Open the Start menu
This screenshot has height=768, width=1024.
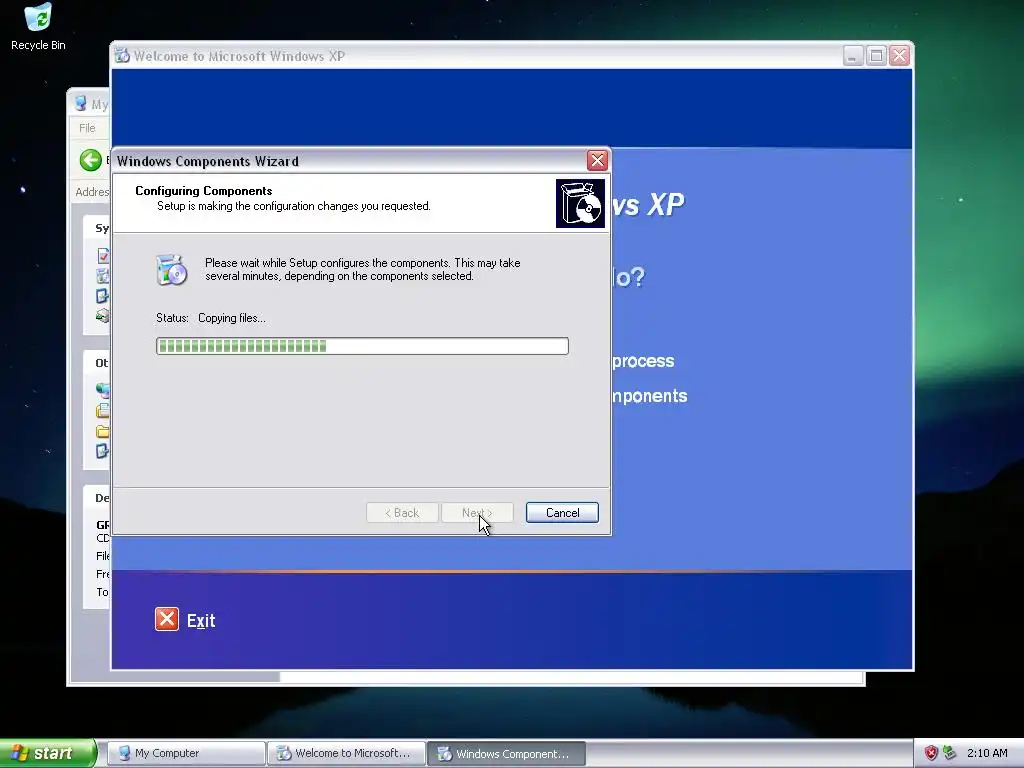point(48,754)
